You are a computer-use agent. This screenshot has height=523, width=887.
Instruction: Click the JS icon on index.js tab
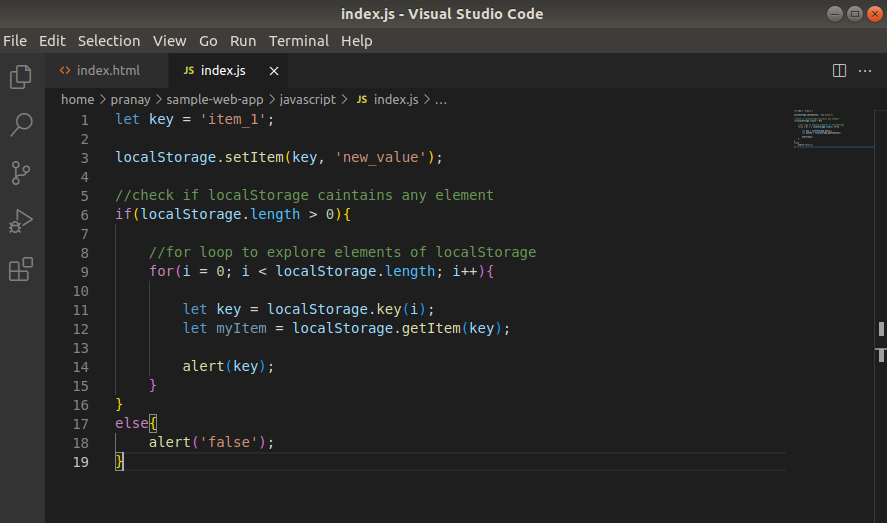coord(189,71)
